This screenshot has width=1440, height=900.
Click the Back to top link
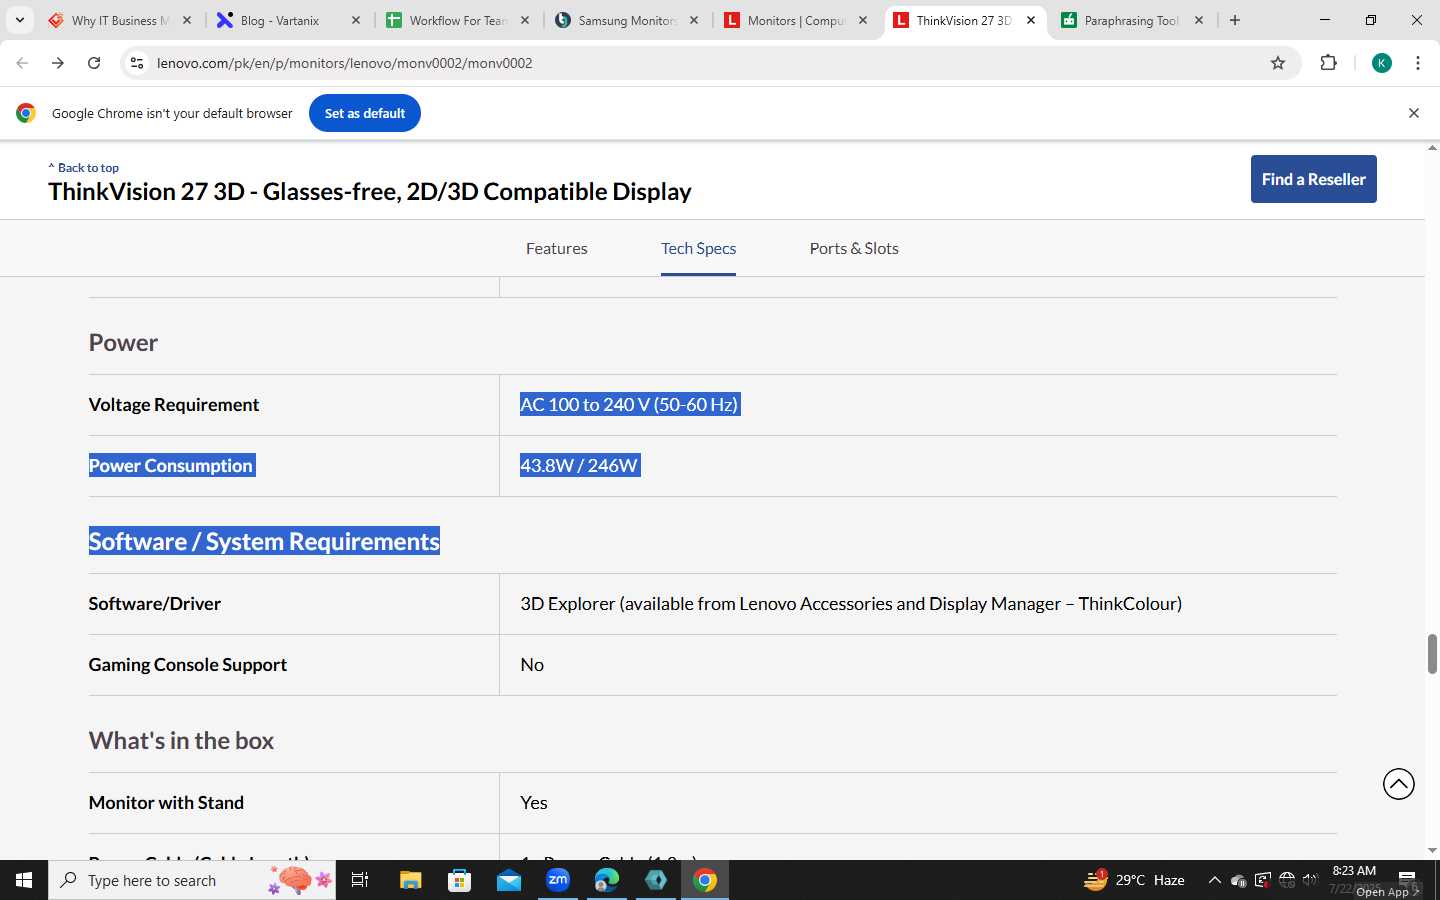point(84,168)
